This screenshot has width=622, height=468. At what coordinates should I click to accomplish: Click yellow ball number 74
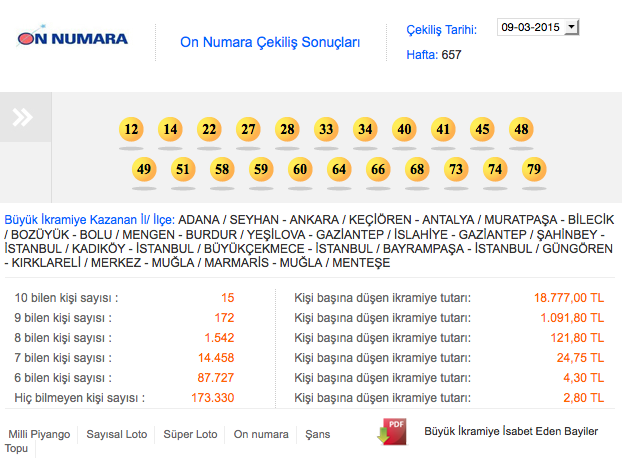tap(495, 169)
